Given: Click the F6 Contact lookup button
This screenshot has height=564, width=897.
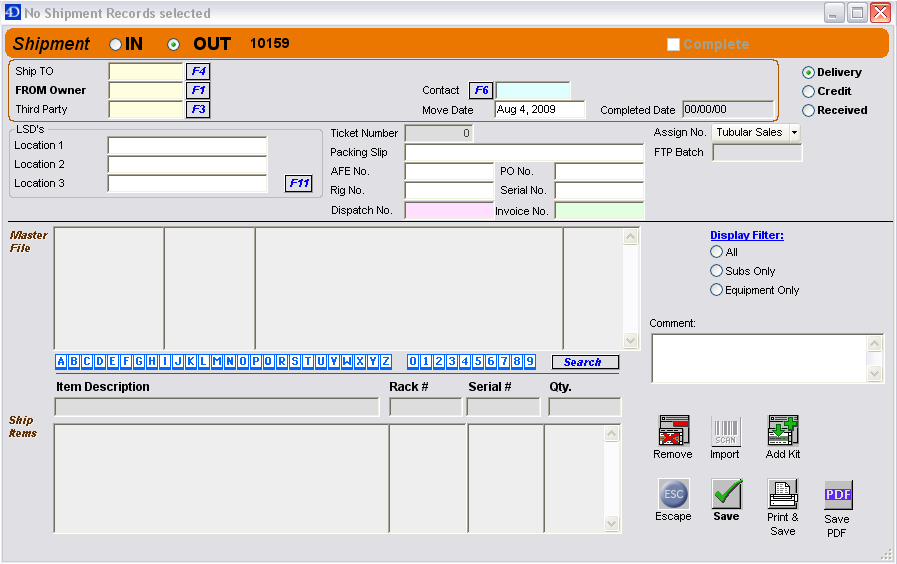Looking at the screenshot, I should [481, 90].
